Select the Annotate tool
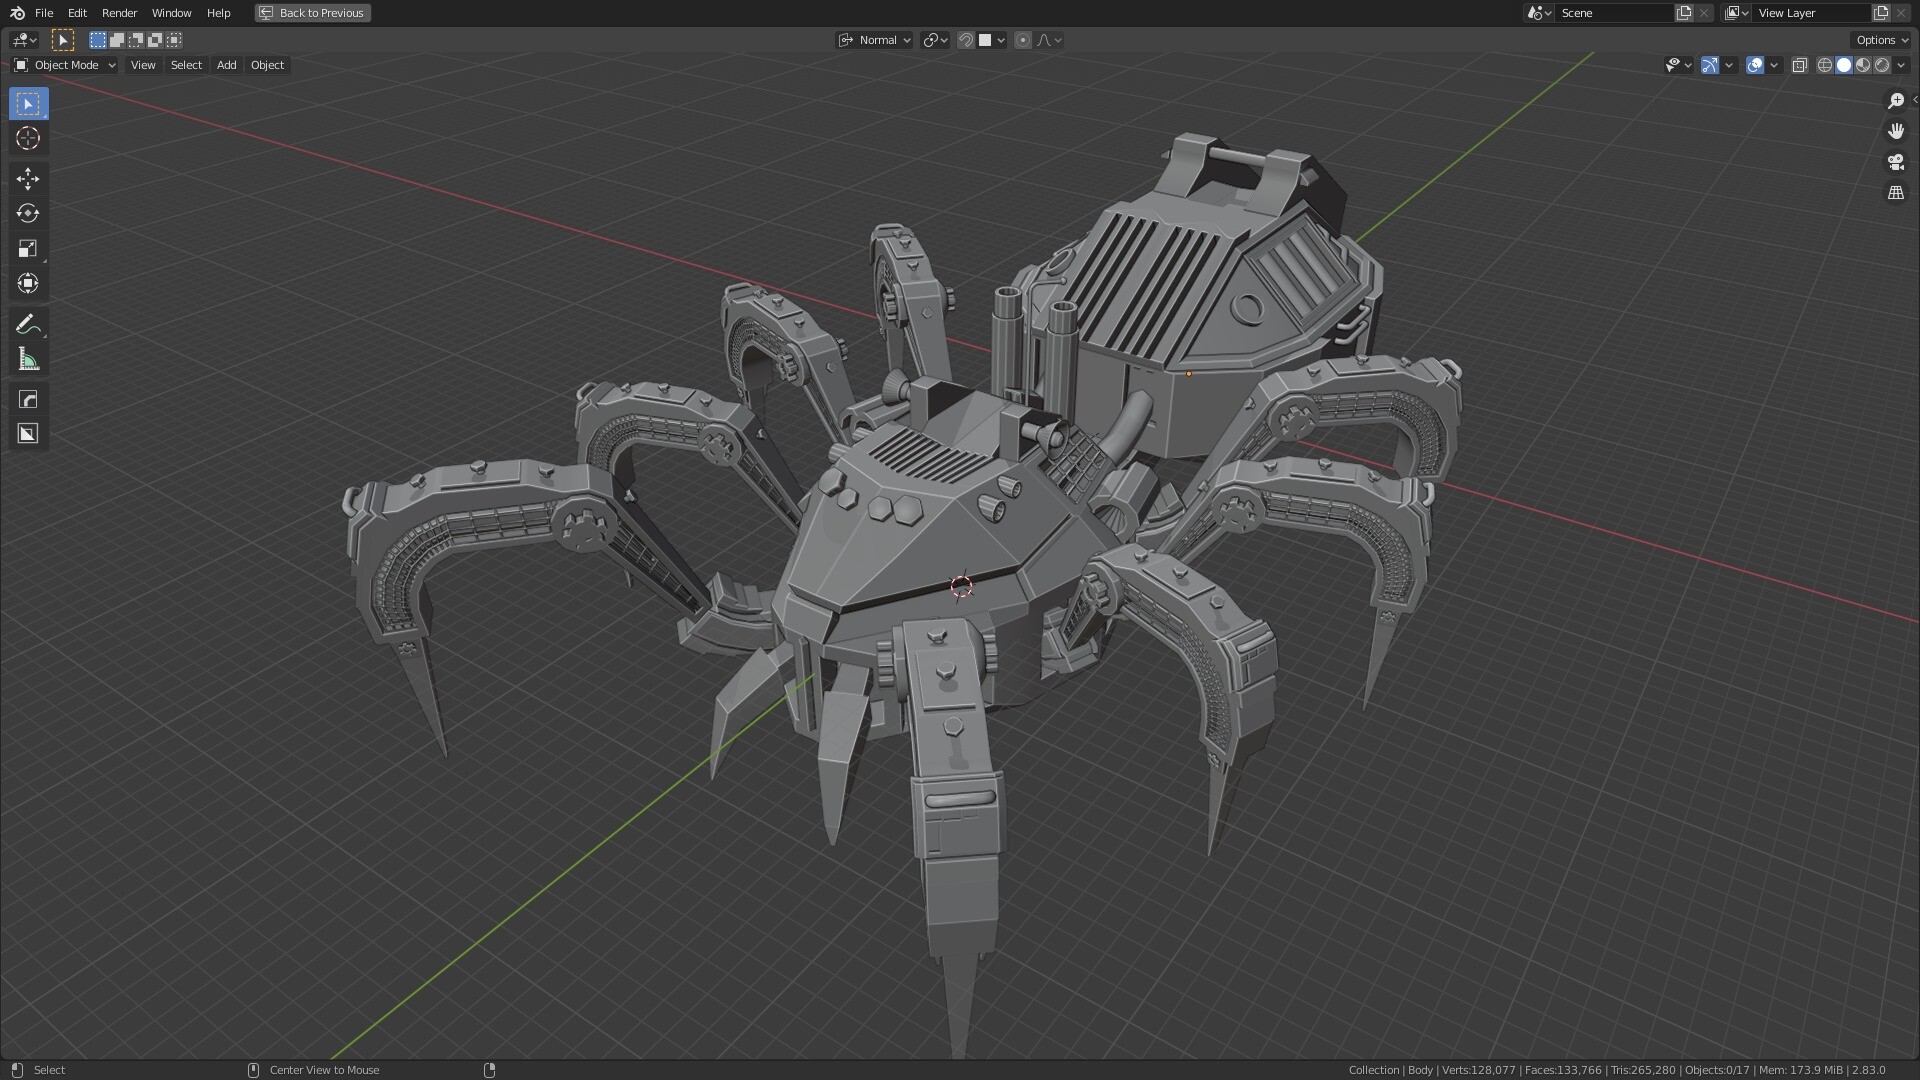The height and width of the screenshot is (1080, 1920). 27,323
